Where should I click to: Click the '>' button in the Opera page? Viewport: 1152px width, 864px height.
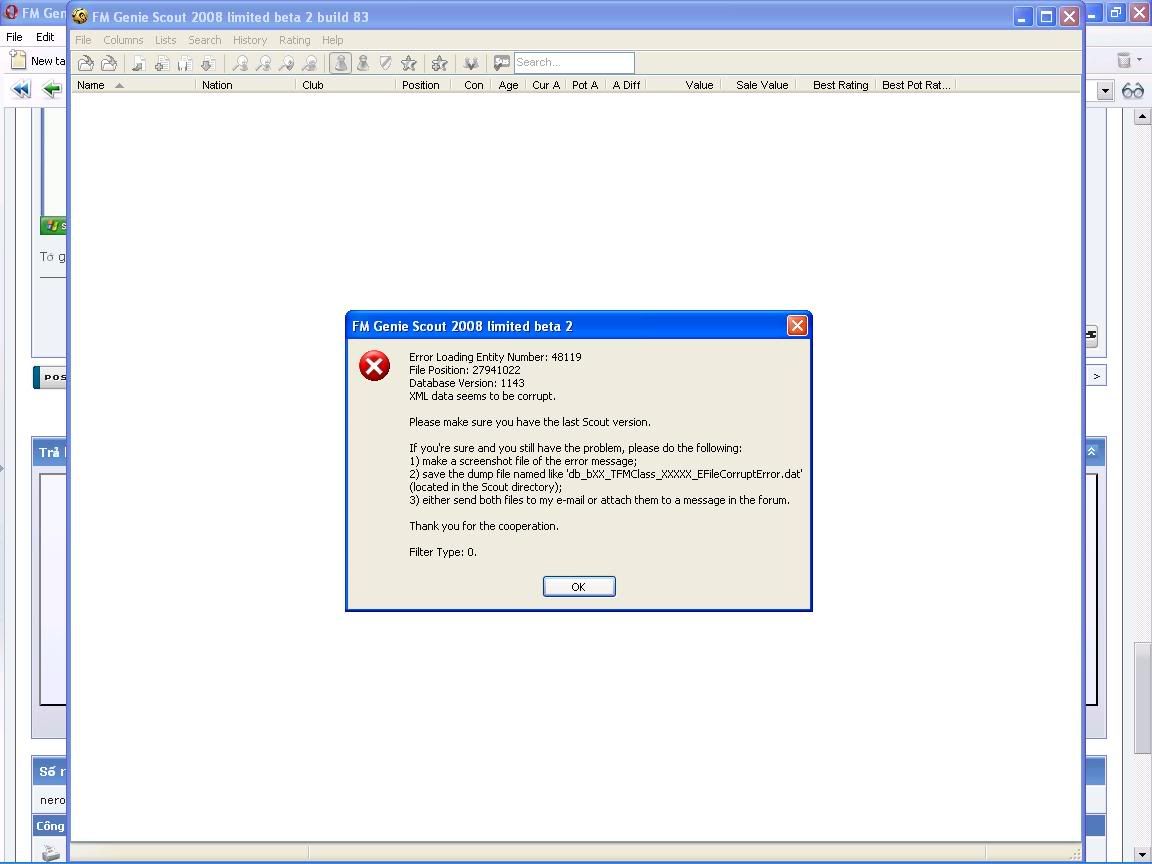click(x=1096, y=376)
